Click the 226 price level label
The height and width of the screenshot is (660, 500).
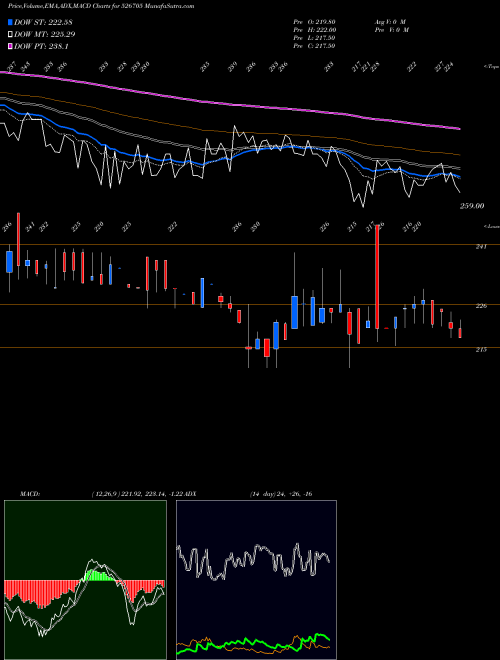tap(481, 306)
